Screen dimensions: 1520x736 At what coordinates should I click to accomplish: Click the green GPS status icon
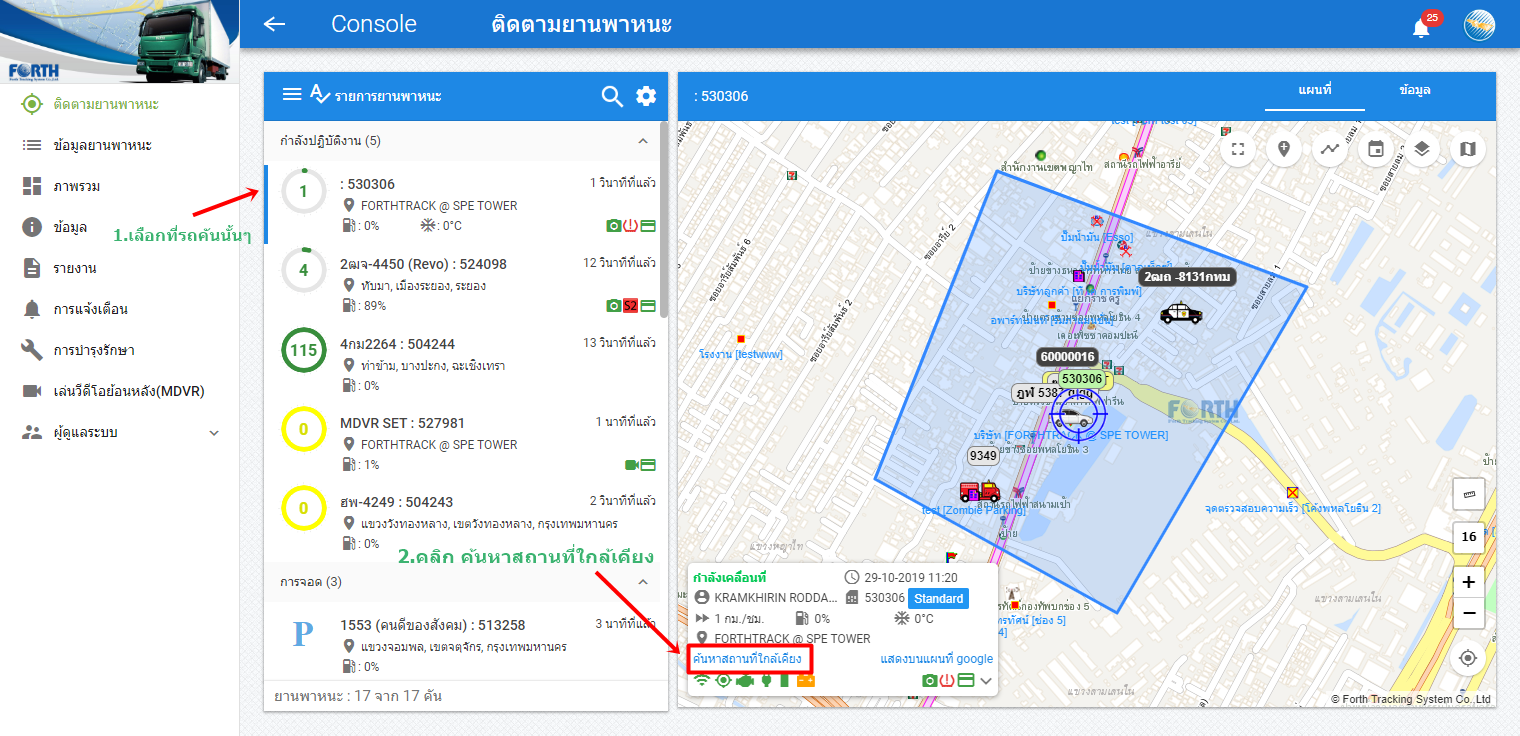click(722, 681)
